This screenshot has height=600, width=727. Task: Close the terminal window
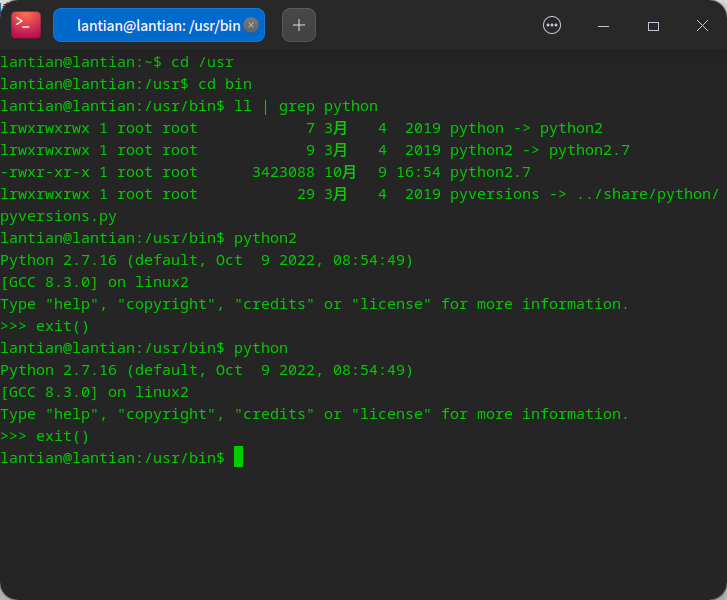click(702, 25)
